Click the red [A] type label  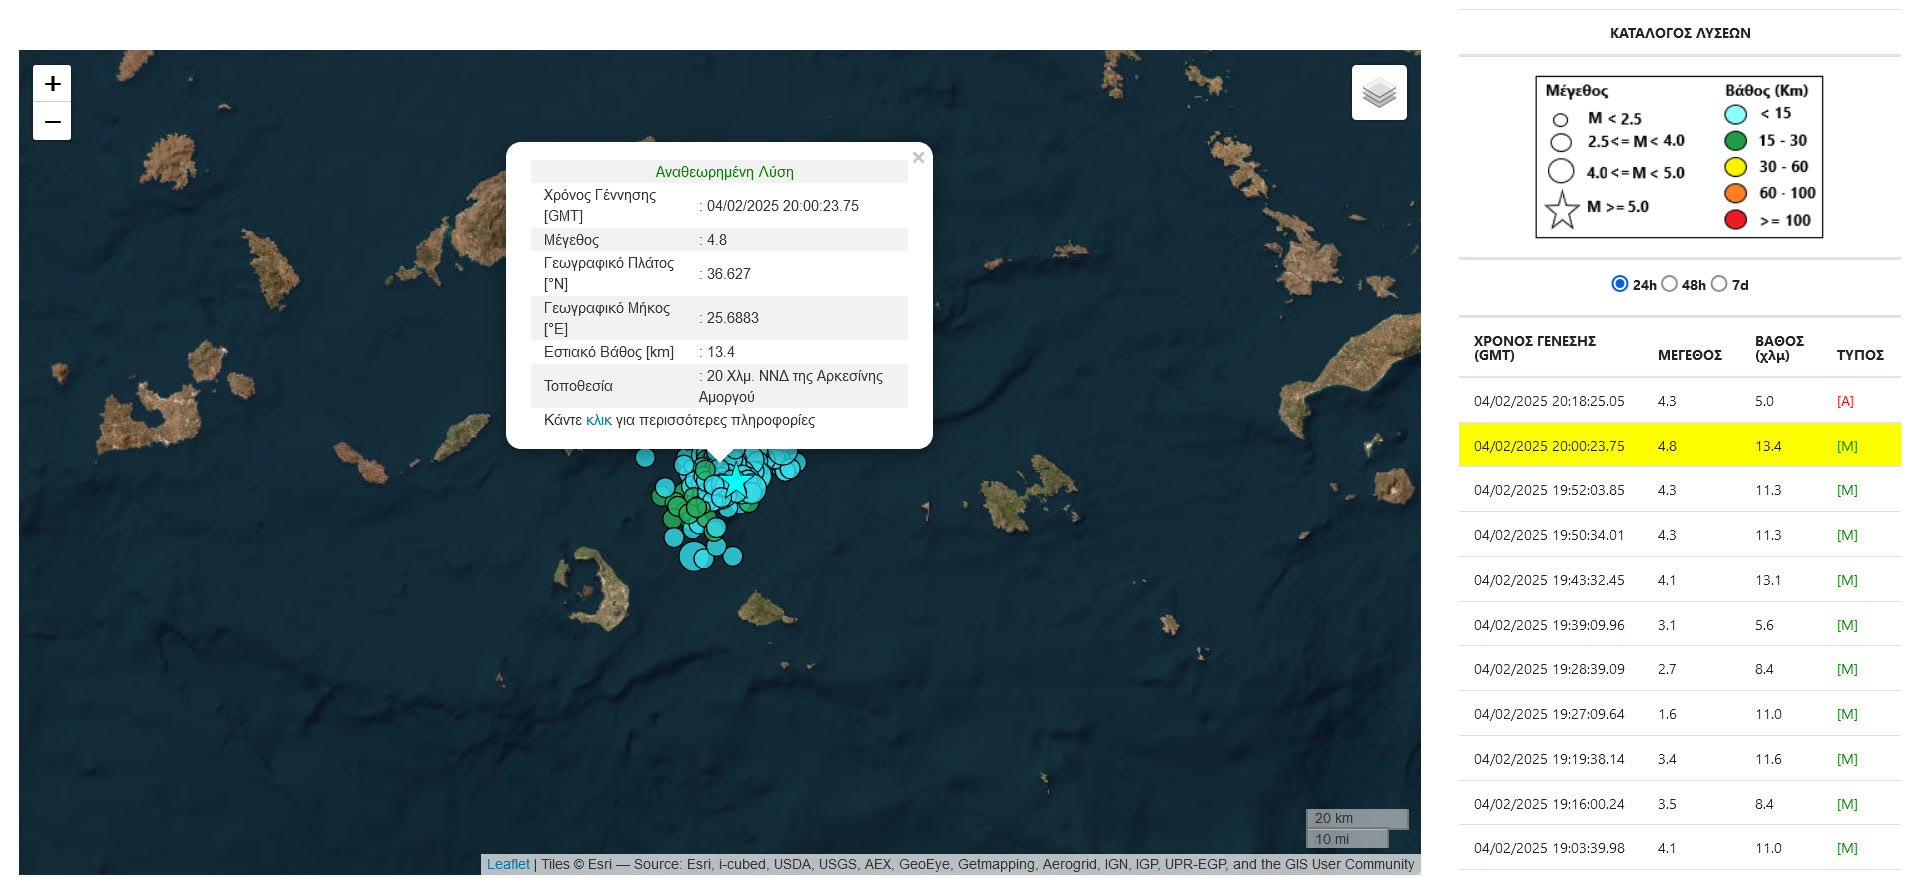coord(1845,401)
